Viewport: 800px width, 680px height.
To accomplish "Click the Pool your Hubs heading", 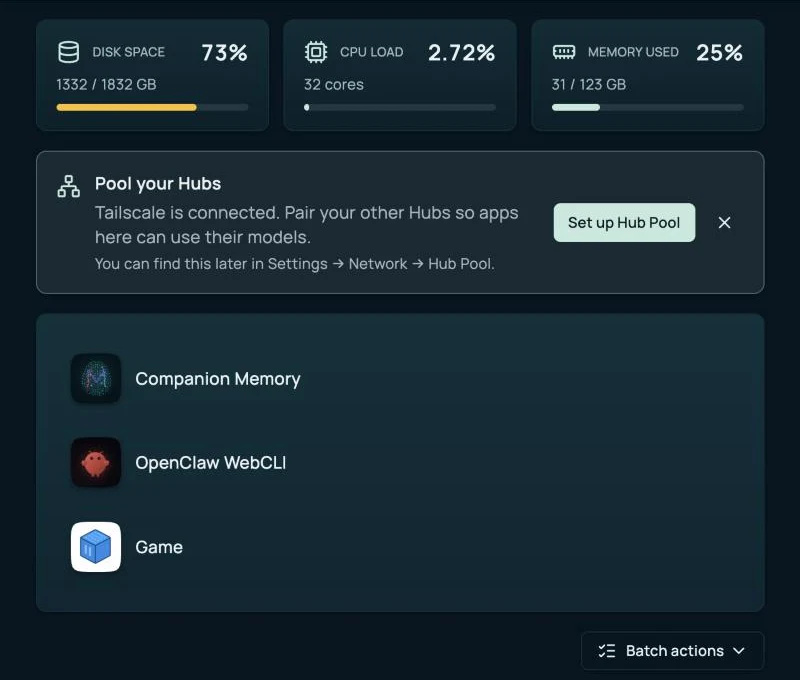I will tap(158, 184).
